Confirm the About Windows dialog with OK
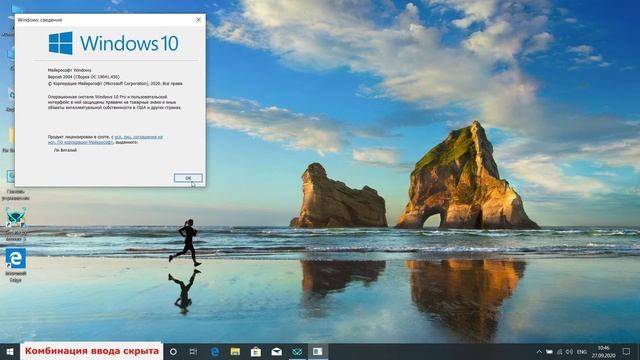 (188, 178)
